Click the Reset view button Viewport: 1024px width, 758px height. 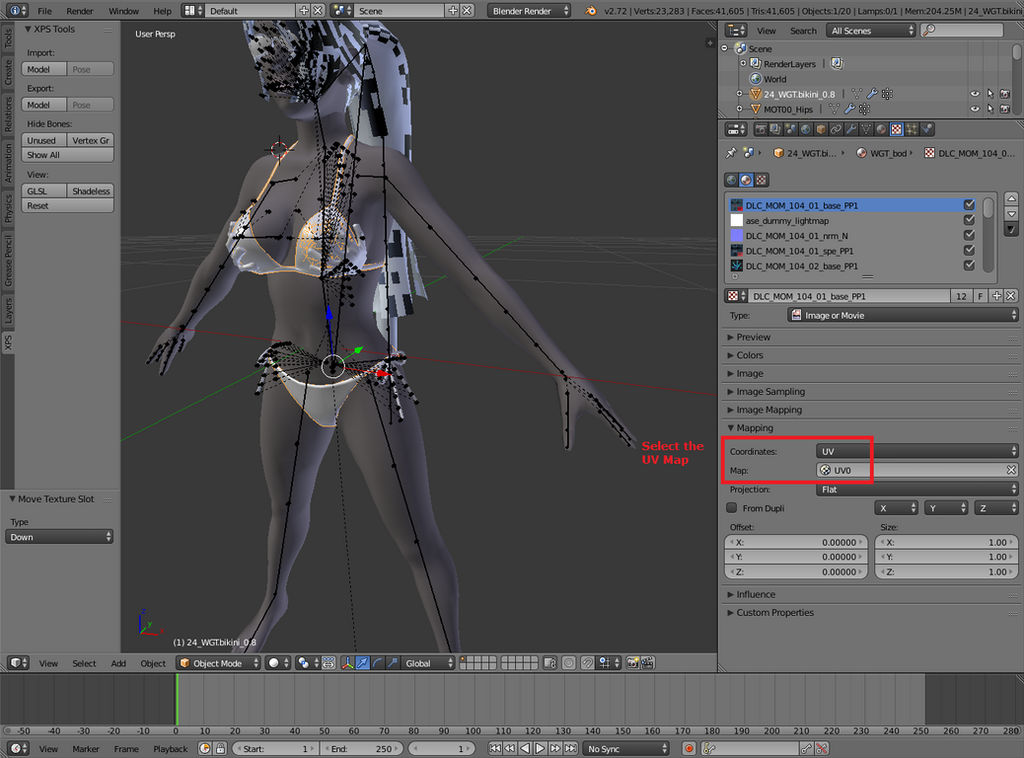(67, 206)
